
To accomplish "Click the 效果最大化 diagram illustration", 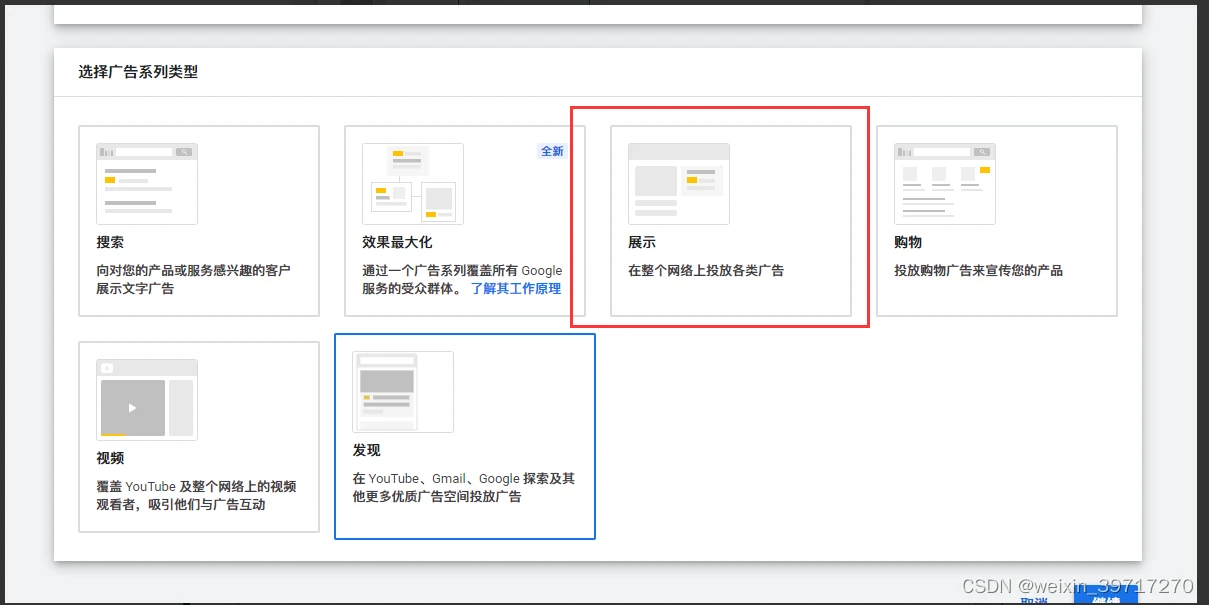I will [413, 184].
